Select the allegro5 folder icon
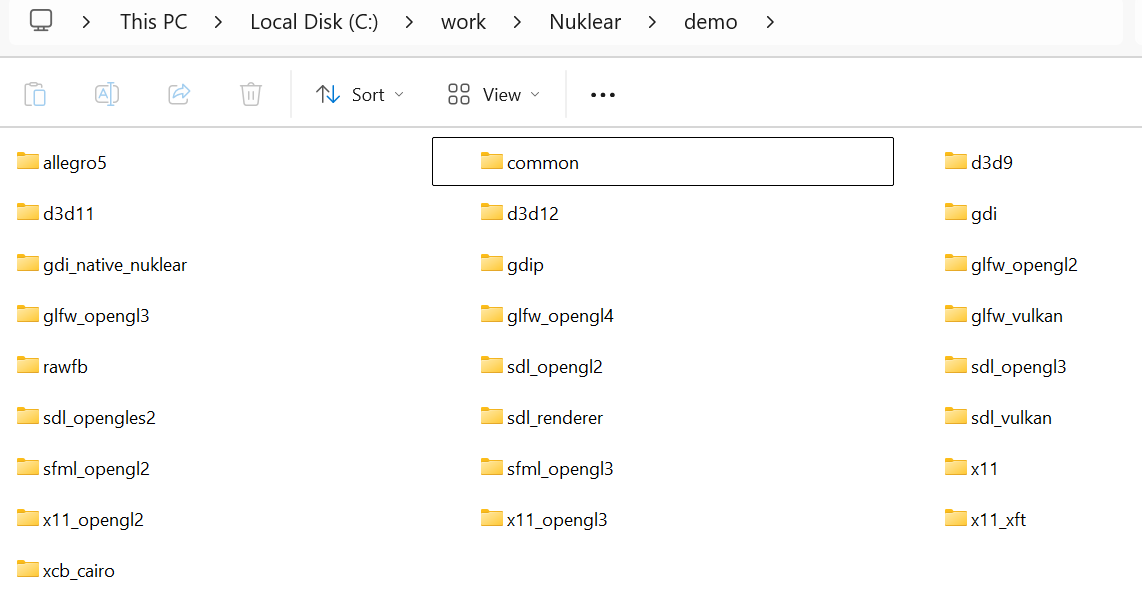1142x609 pixels. coord(28,162)
